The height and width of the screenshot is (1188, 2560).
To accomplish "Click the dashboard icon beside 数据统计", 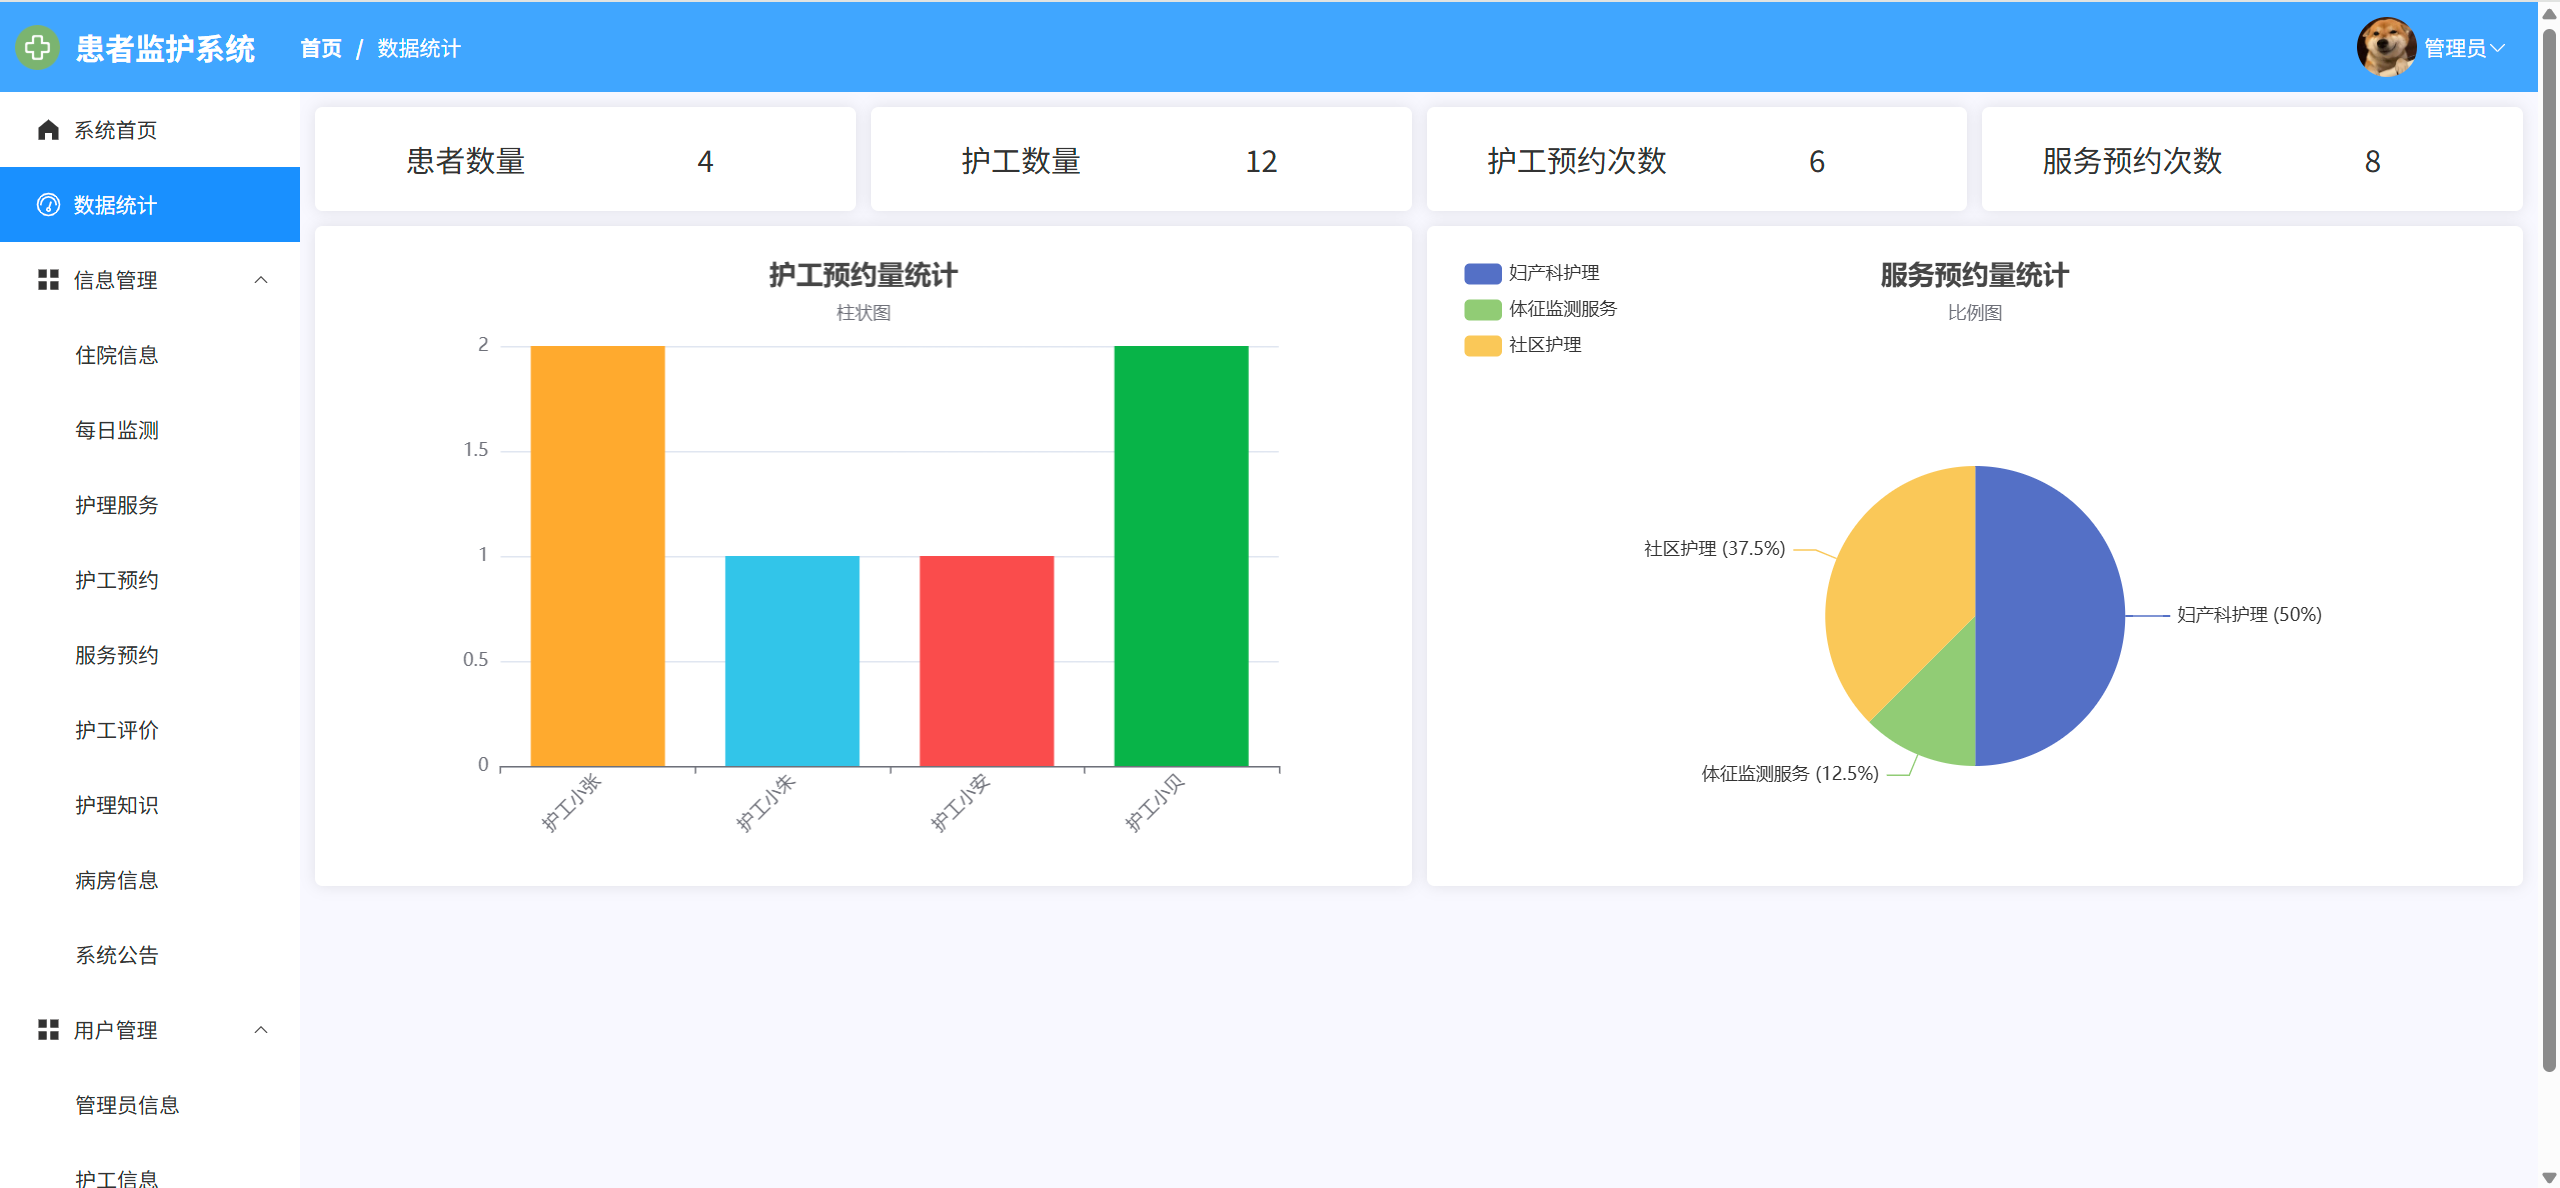I will (x=48, y=205).
